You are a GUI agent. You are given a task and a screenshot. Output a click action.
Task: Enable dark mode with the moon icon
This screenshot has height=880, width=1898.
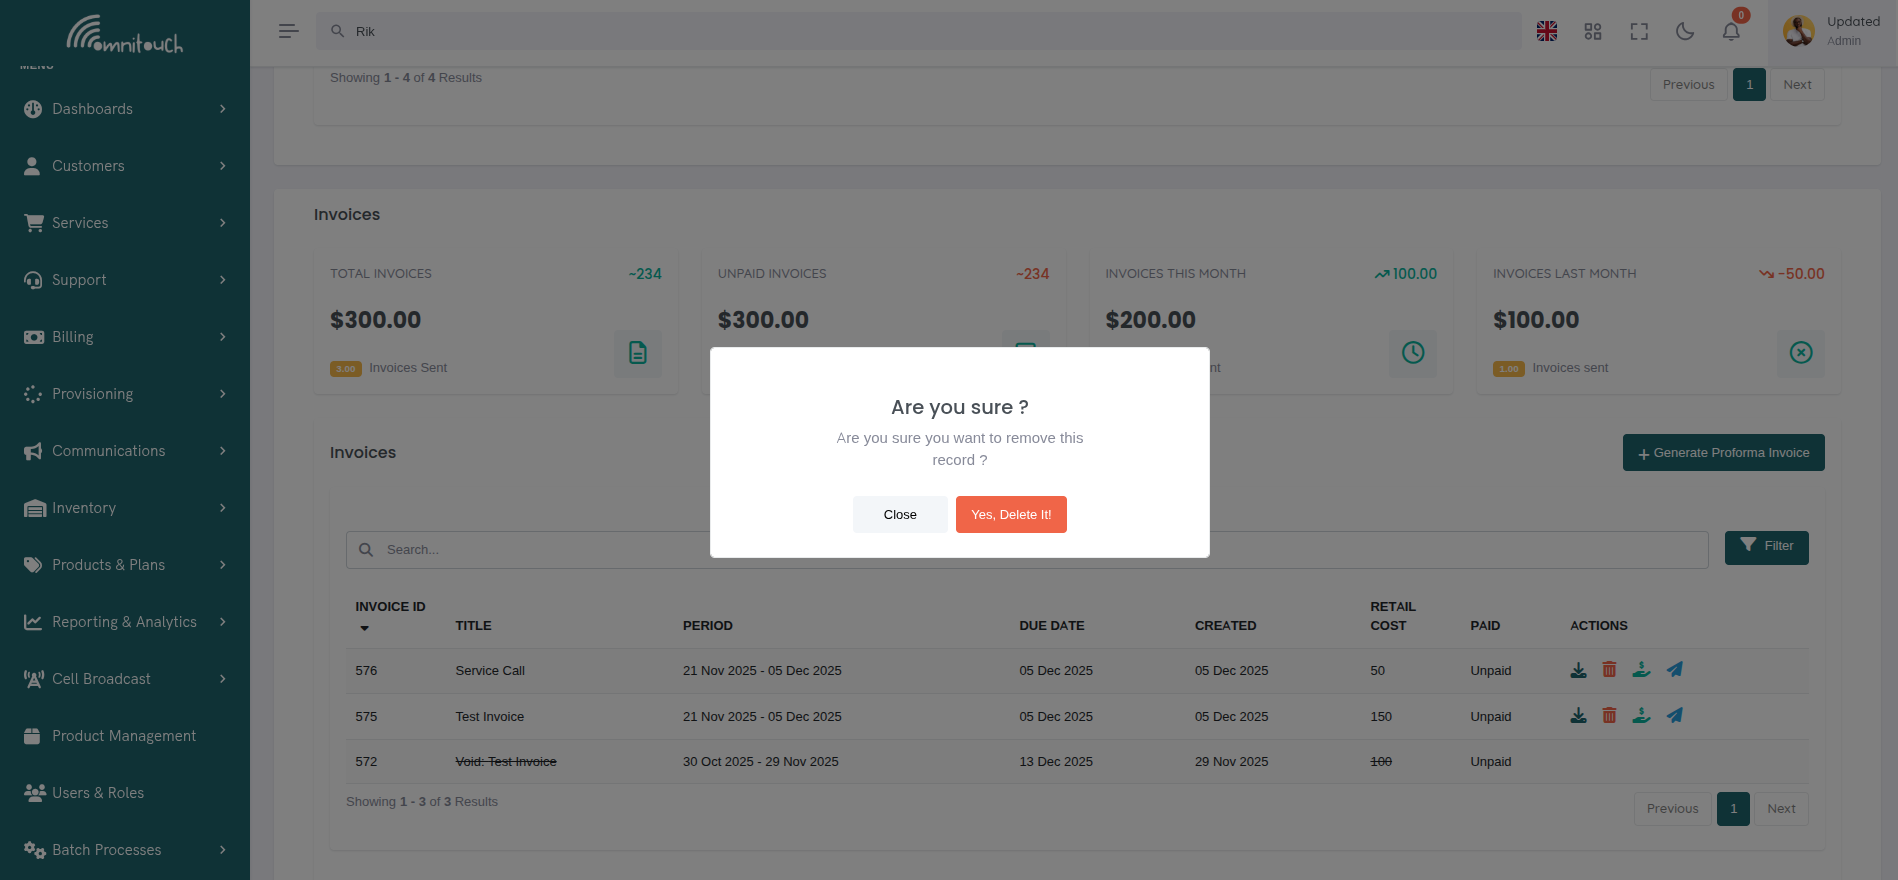pos(1684,31)
